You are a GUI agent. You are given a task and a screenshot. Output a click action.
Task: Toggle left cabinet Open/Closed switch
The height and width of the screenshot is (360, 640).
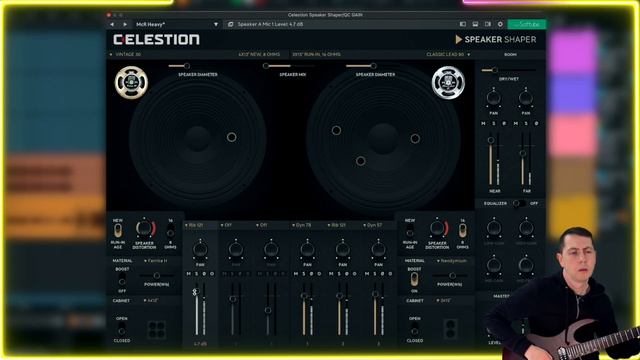[x=122, y=329]
